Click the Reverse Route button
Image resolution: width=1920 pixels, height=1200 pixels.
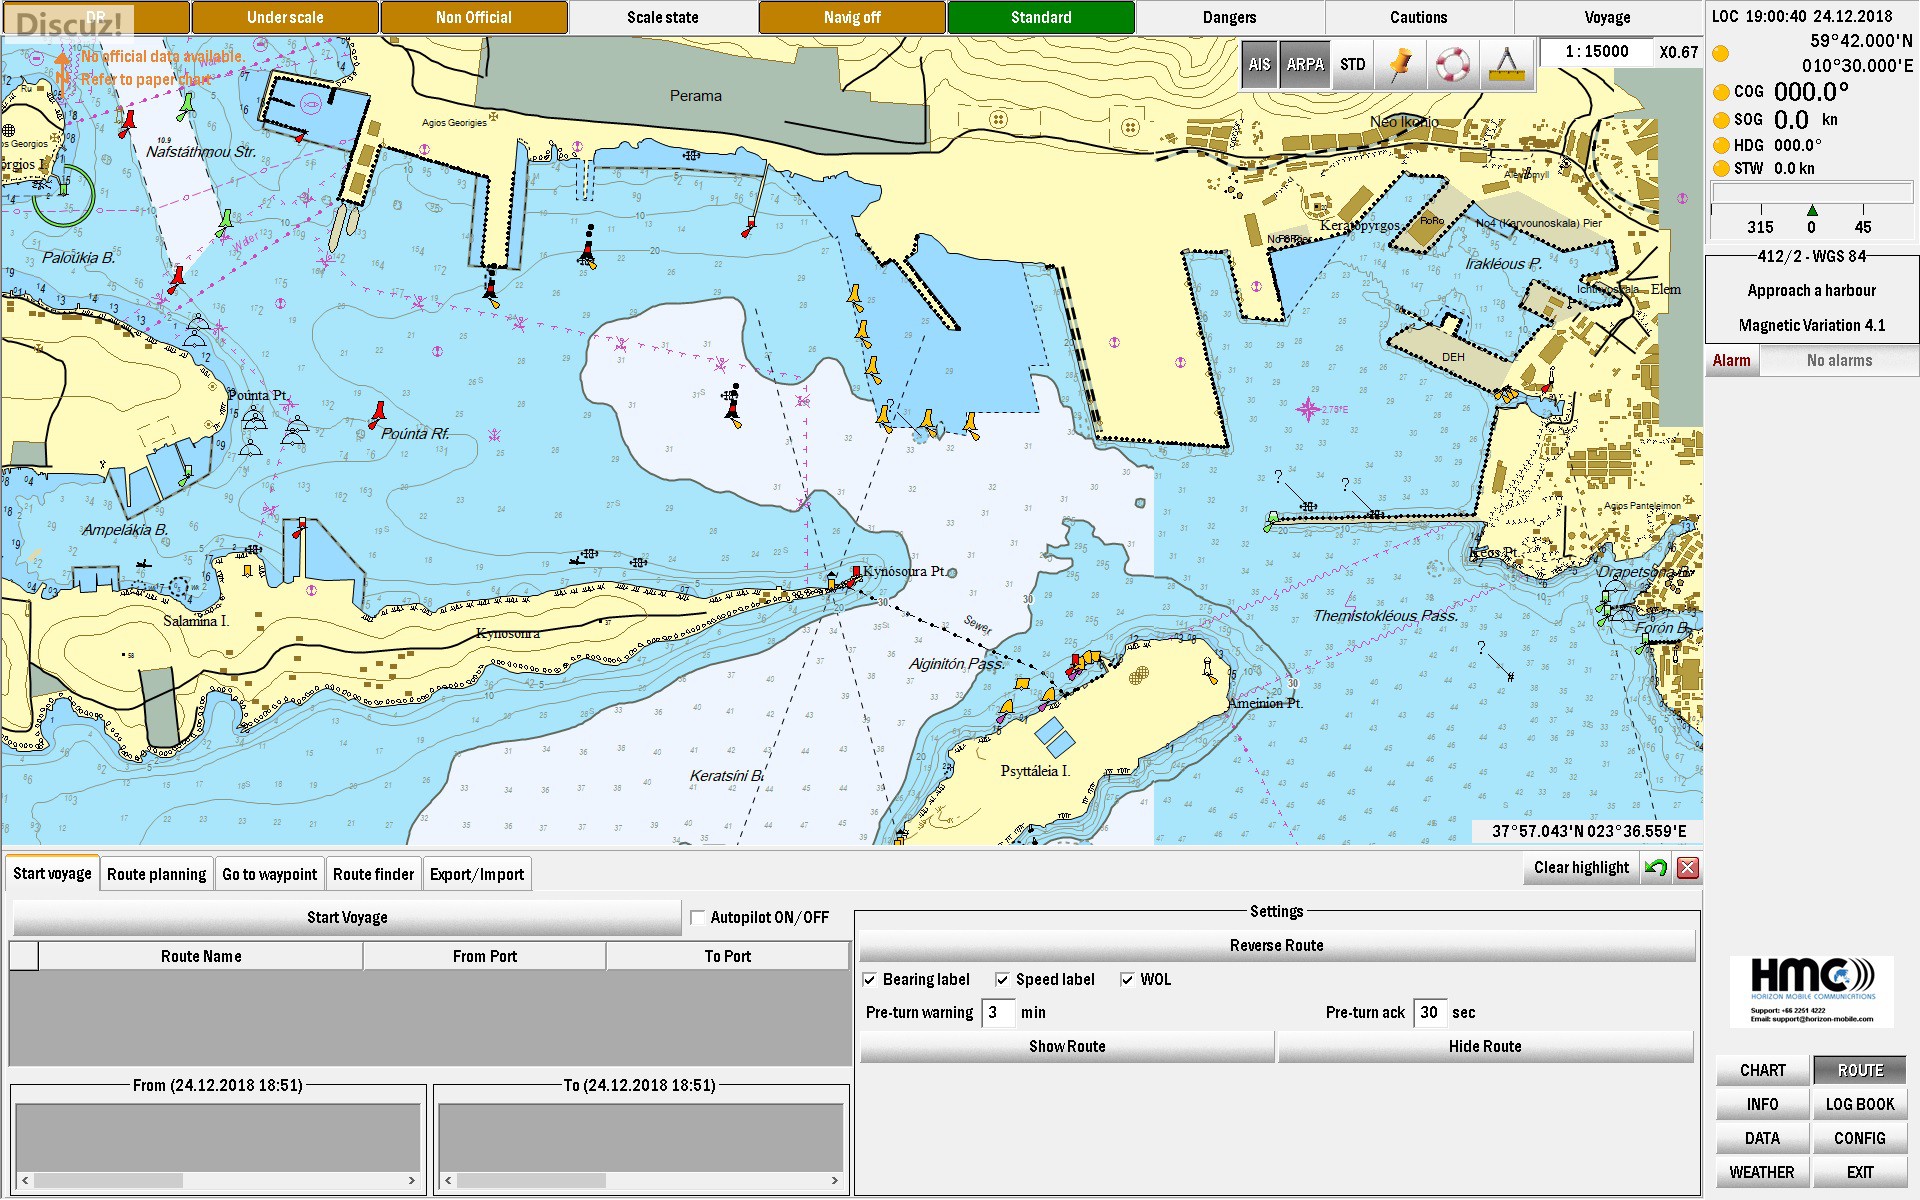pos(1277,945)
